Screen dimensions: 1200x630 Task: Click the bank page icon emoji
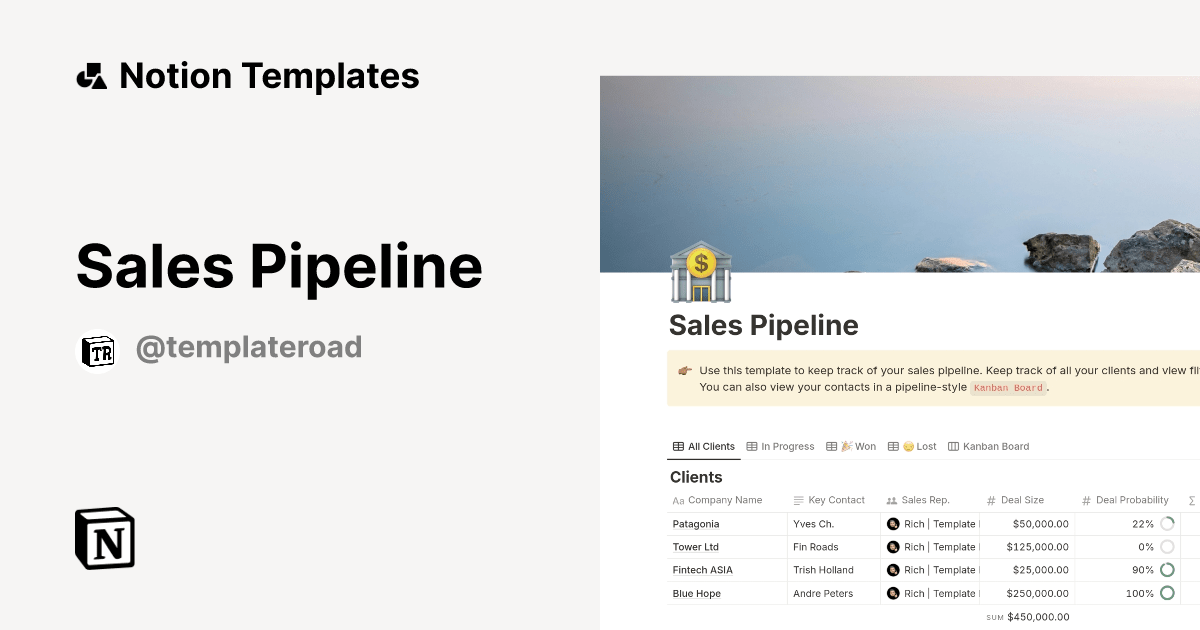(x=702, y=272)
